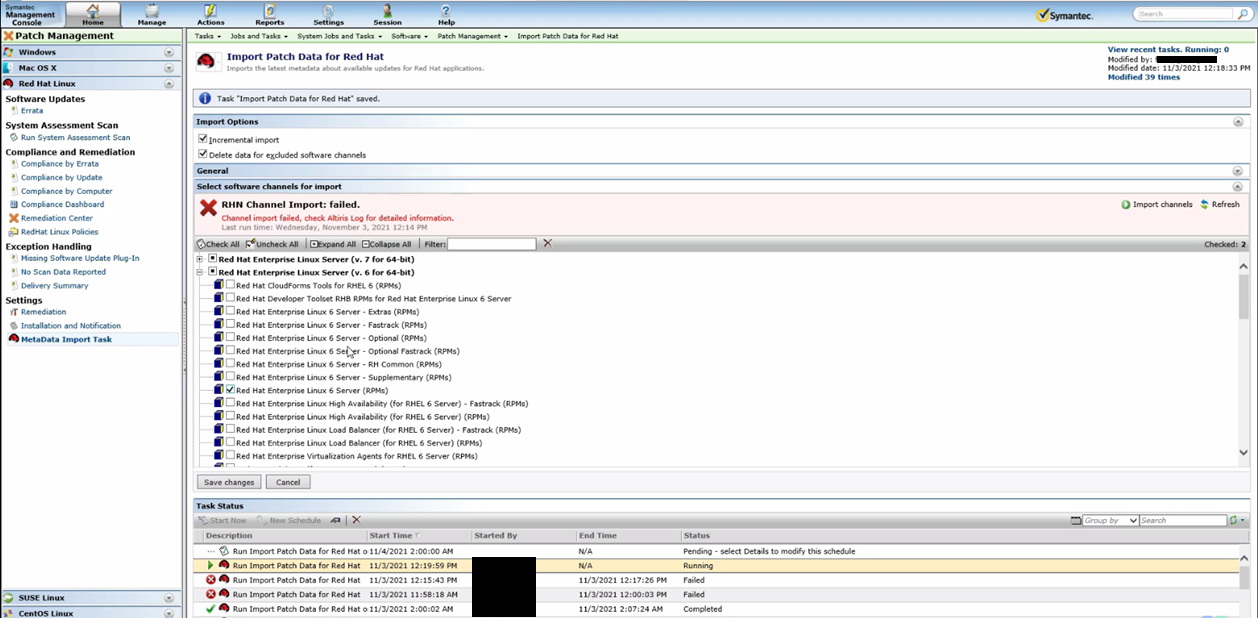Expand the General panel
The width and height of the screenshot is (1258, 618).
[x=1238, y=171]
